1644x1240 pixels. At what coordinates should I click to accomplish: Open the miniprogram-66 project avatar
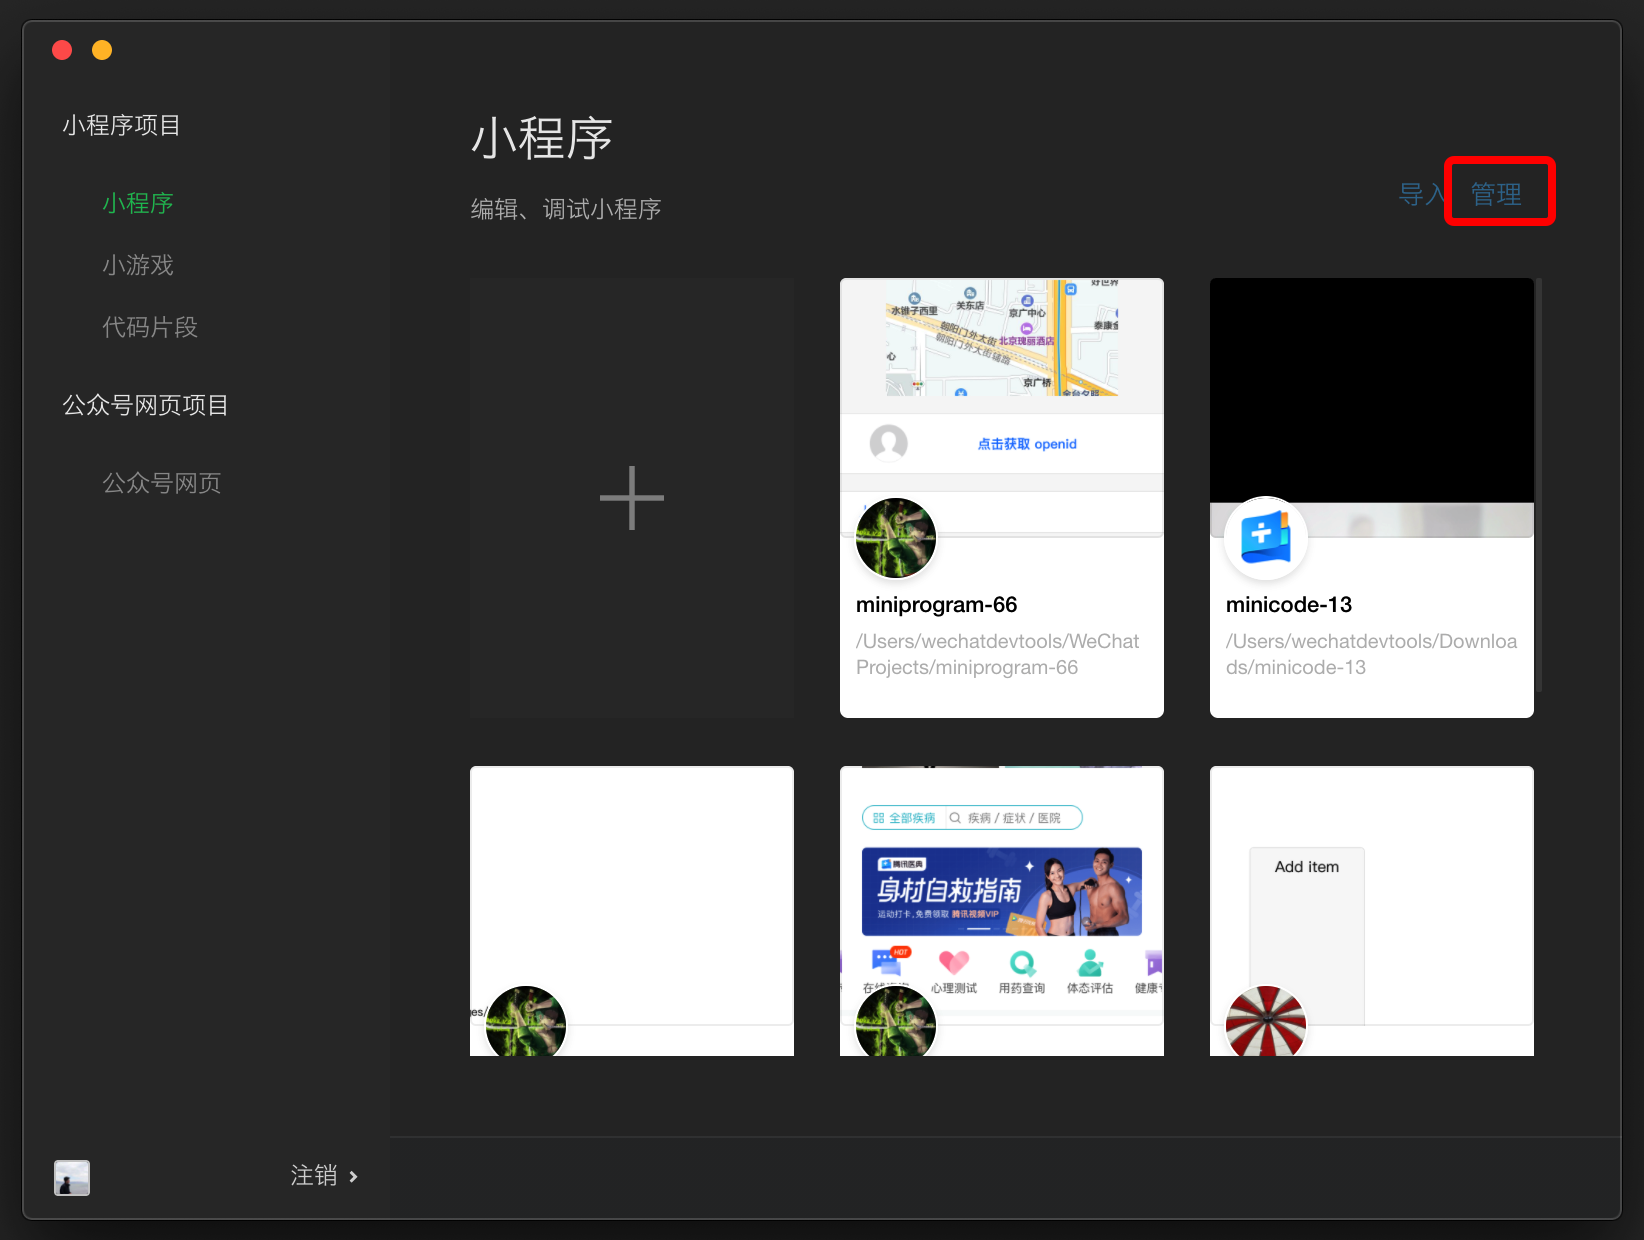[896, 538]
